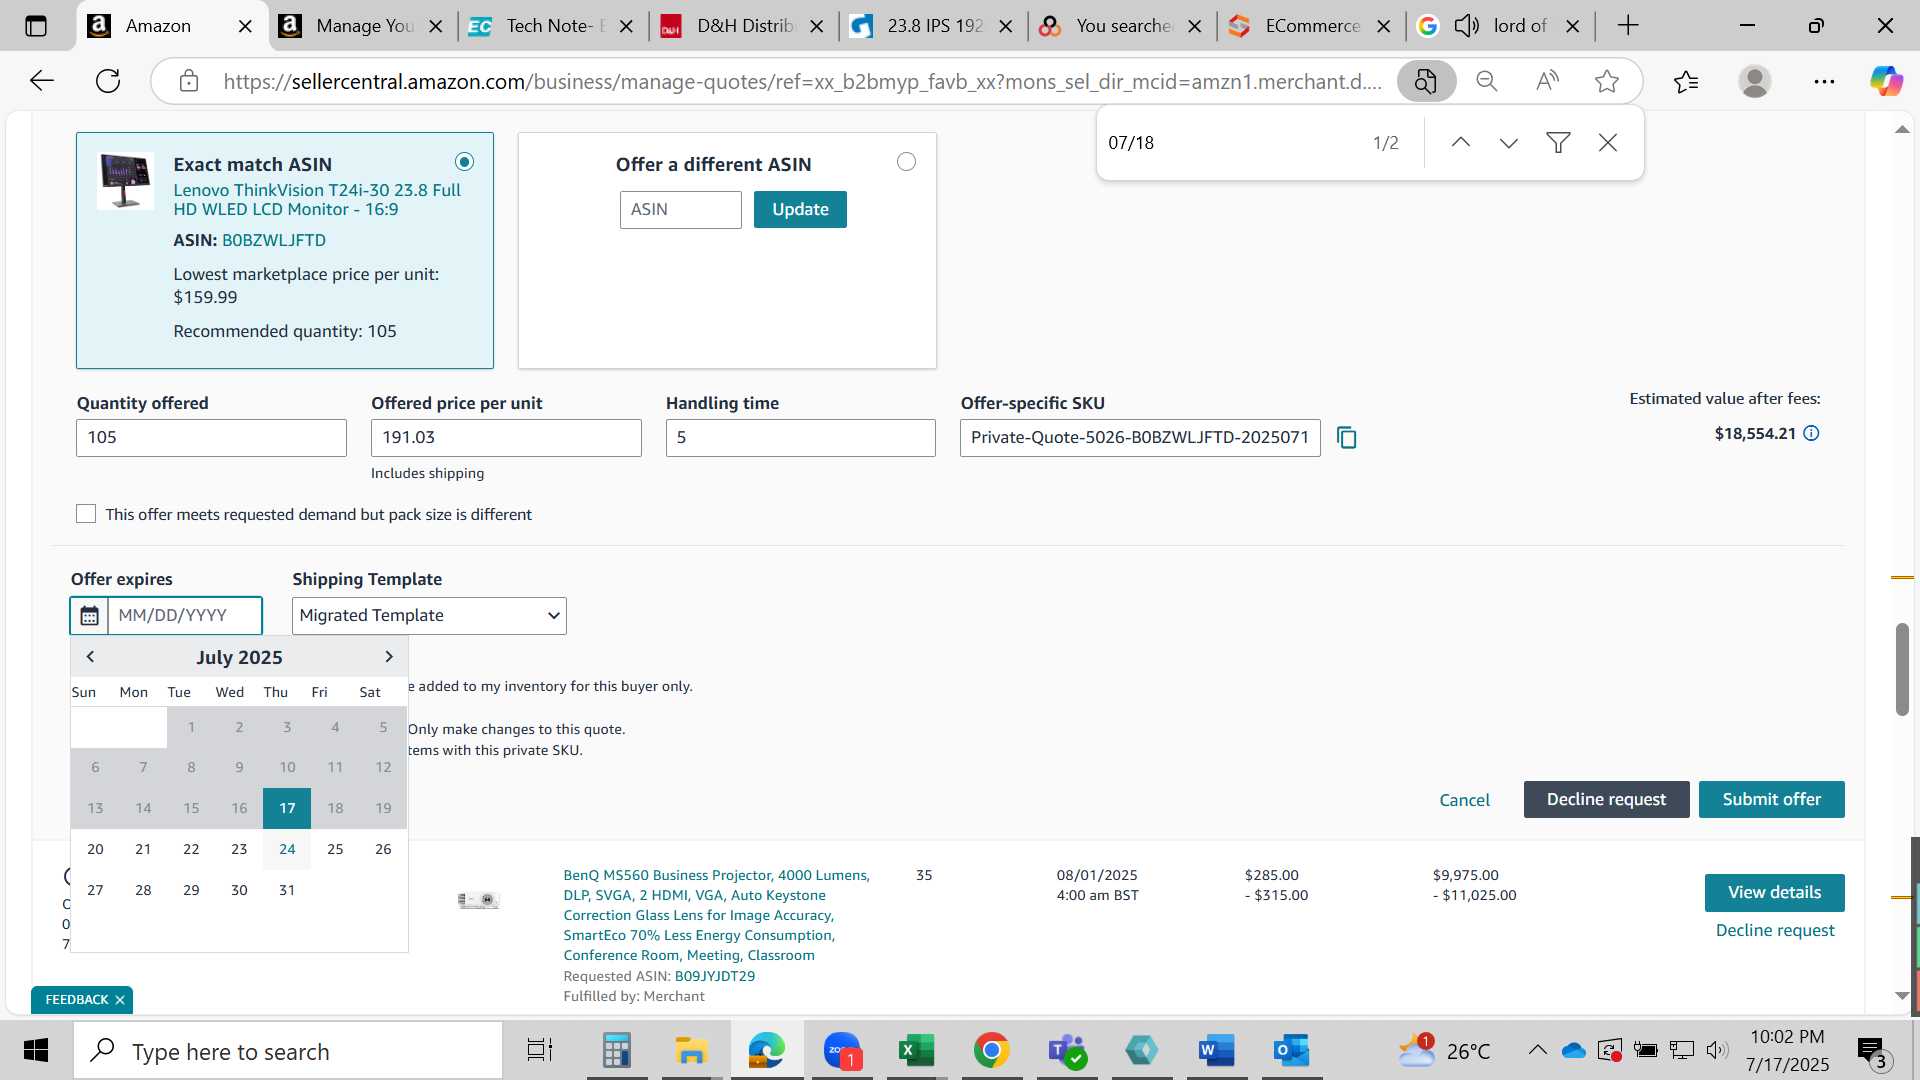Switch to the lord of tab

[x=1500, y=26]
